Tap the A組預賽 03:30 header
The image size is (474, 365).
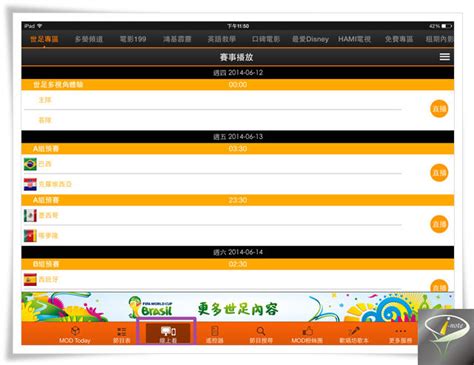[238, 149]
